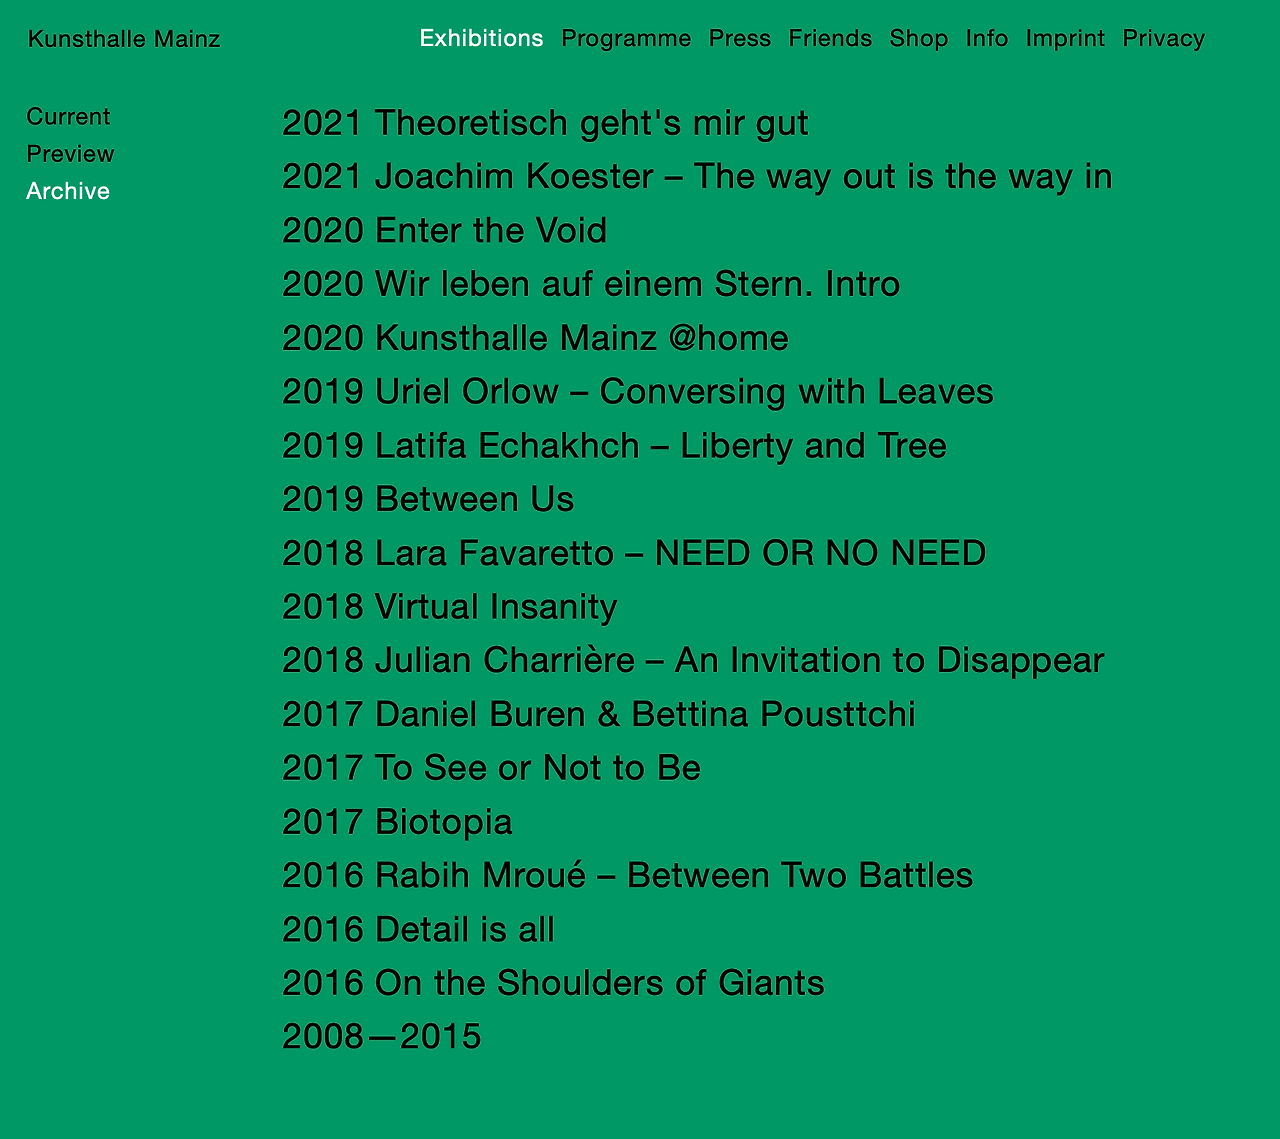Open the Info menu item
1280x1139 pixels.
point(987,38)
